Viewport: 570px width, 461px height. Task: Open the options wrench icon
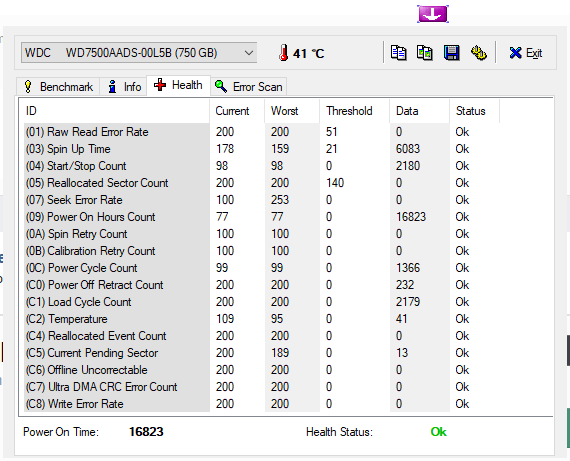click(479, 53)
